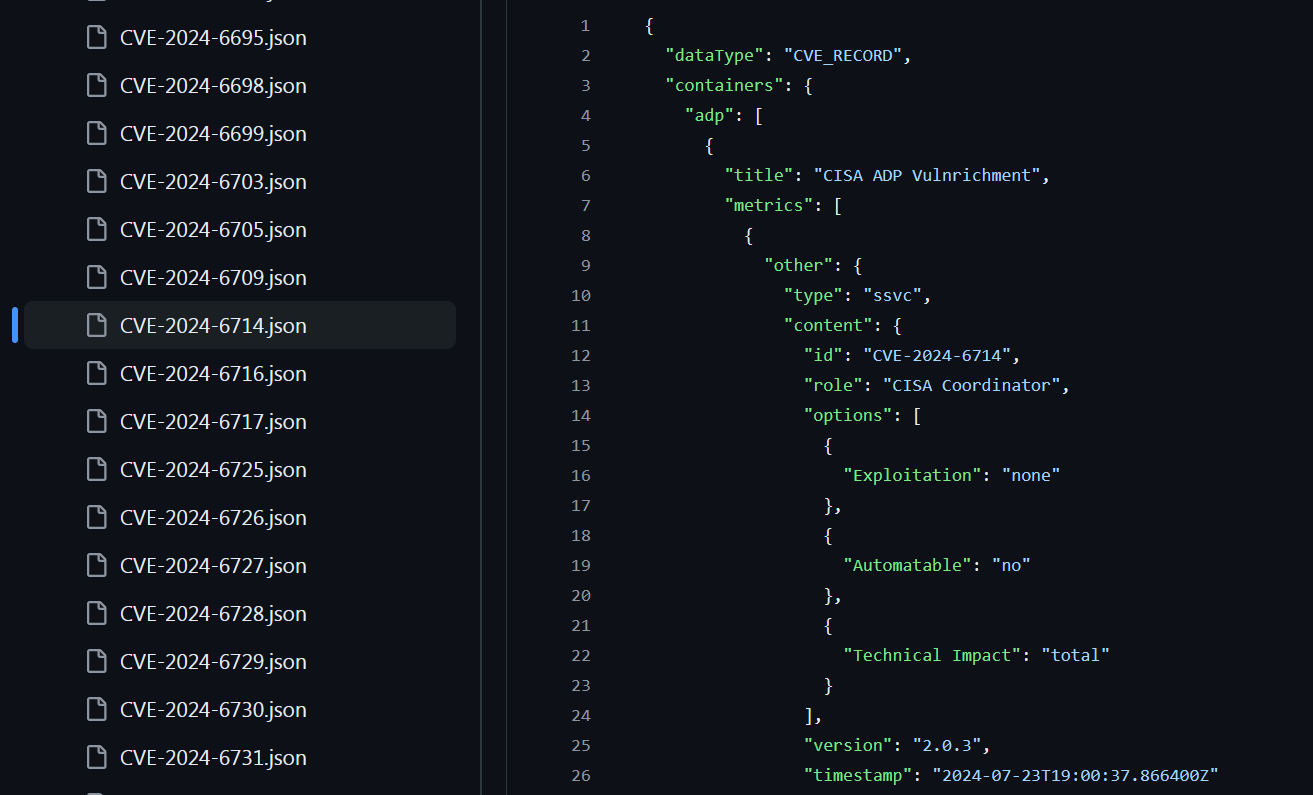
Task: Click file icon beside CVE-2024-6727.json
Action: (96, 566)
